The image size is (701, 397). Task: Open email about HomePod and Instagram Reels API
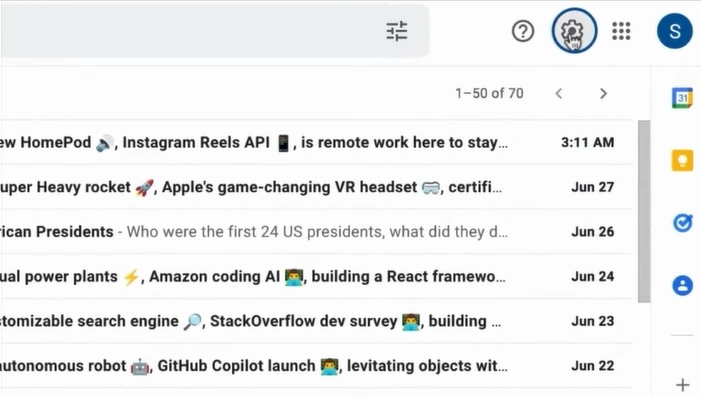317,142
